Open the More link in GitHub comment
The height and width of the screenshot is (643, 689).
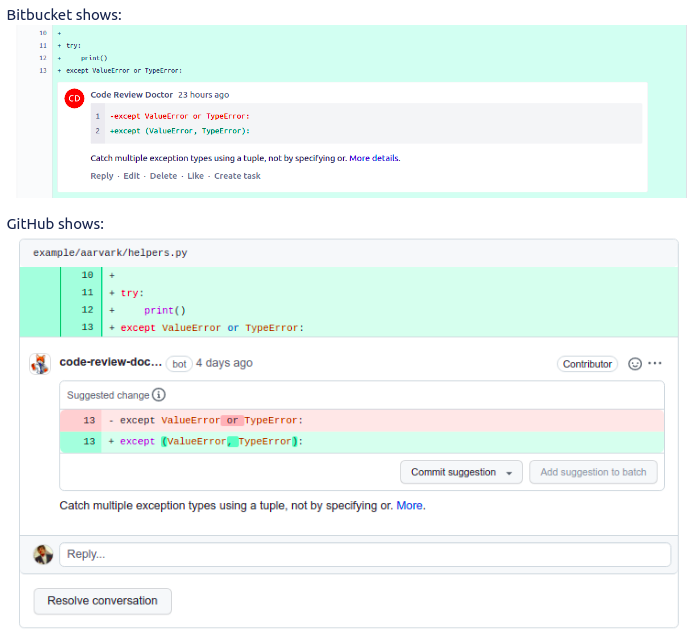click(409, 505)
